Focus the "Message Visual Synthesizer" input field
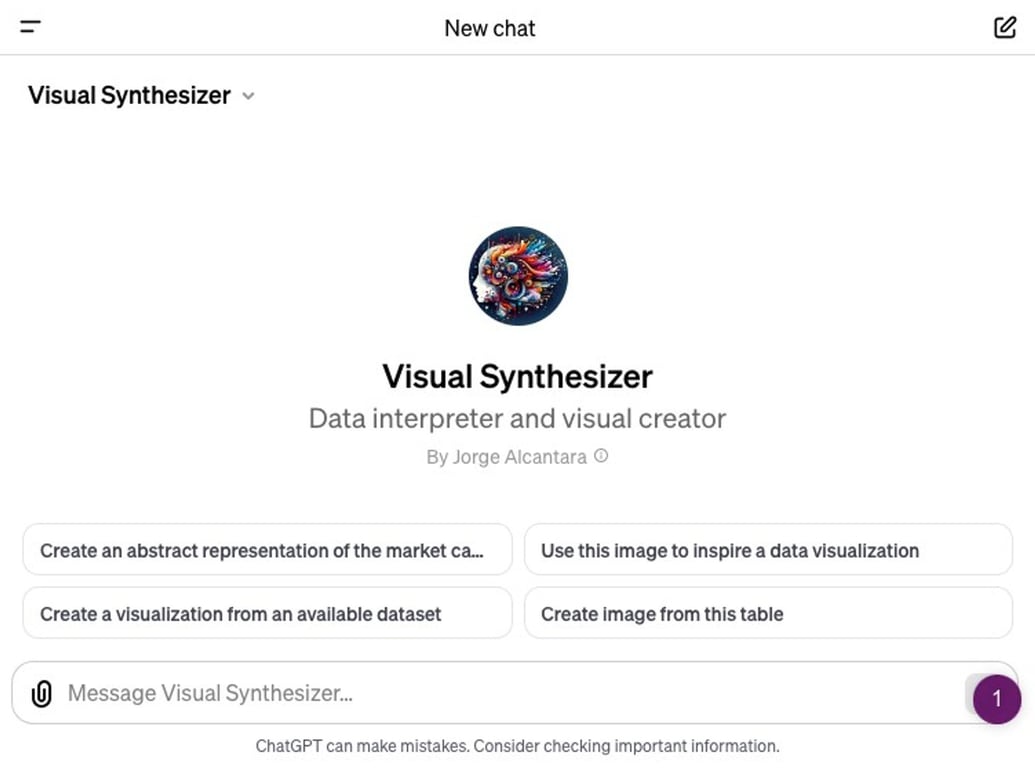This screenshot has width=1035, height=768. (400, 692)
